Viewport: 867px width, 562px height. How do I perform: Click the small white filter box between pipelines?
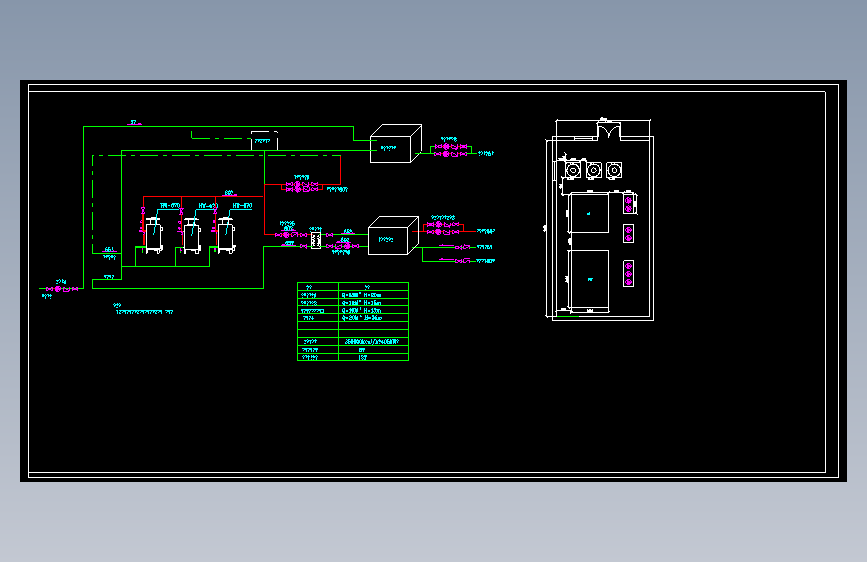(316, 240)
